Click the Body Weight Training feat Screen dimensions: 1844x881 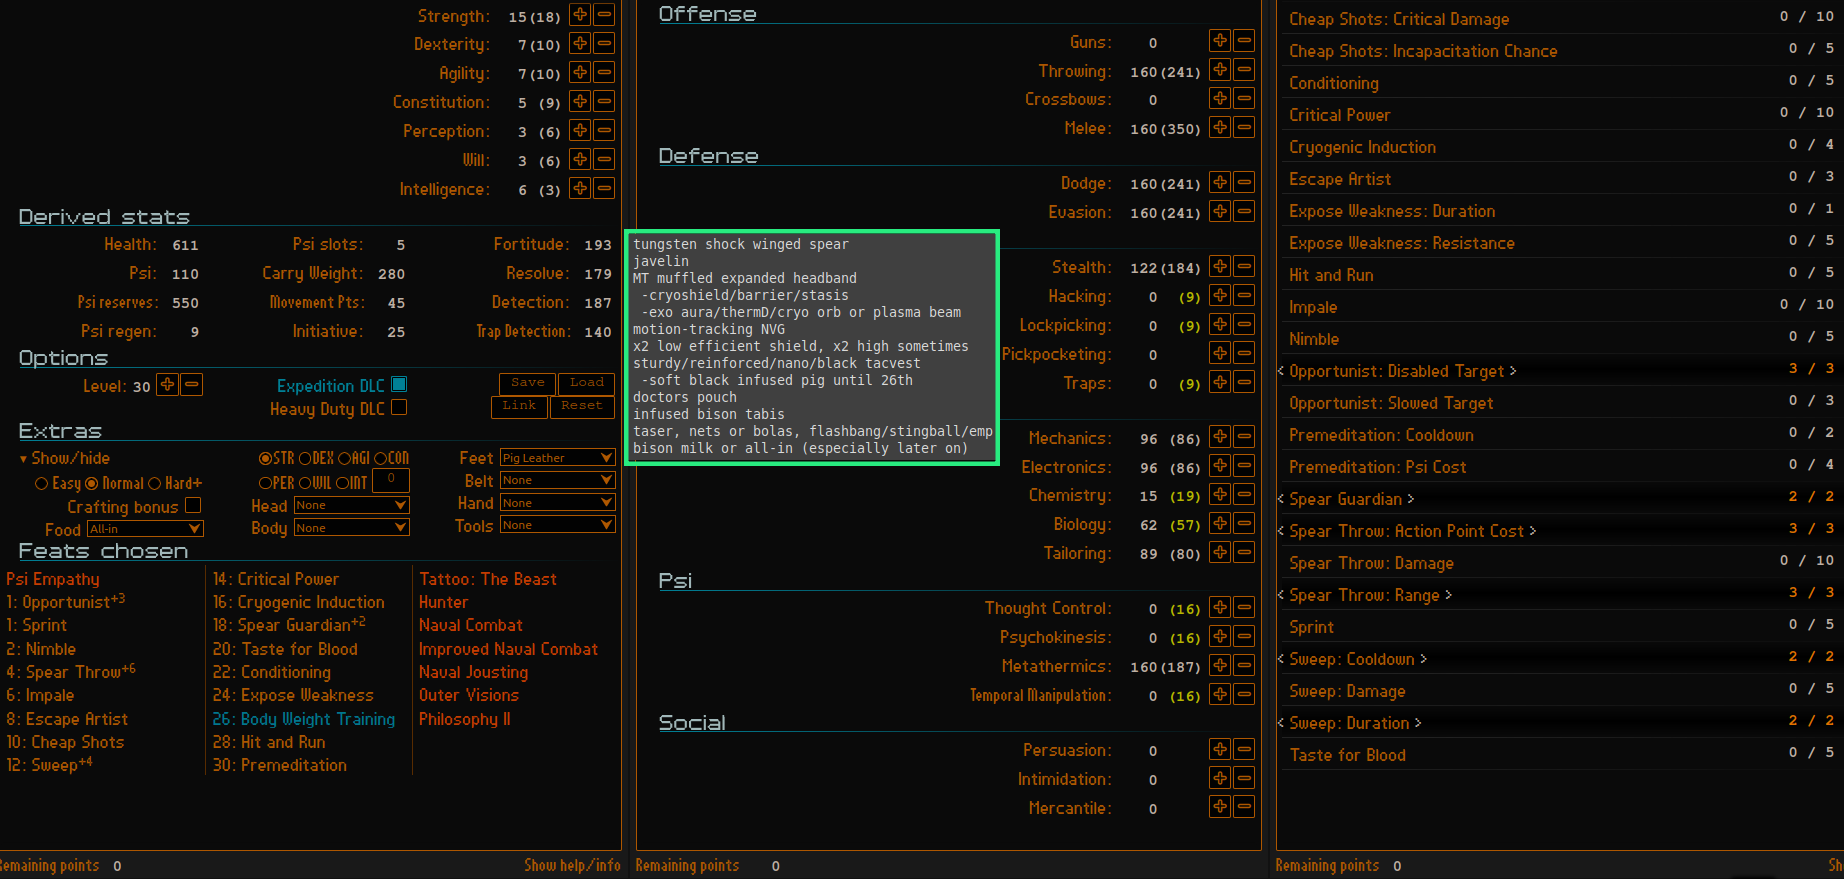[304, 719]
